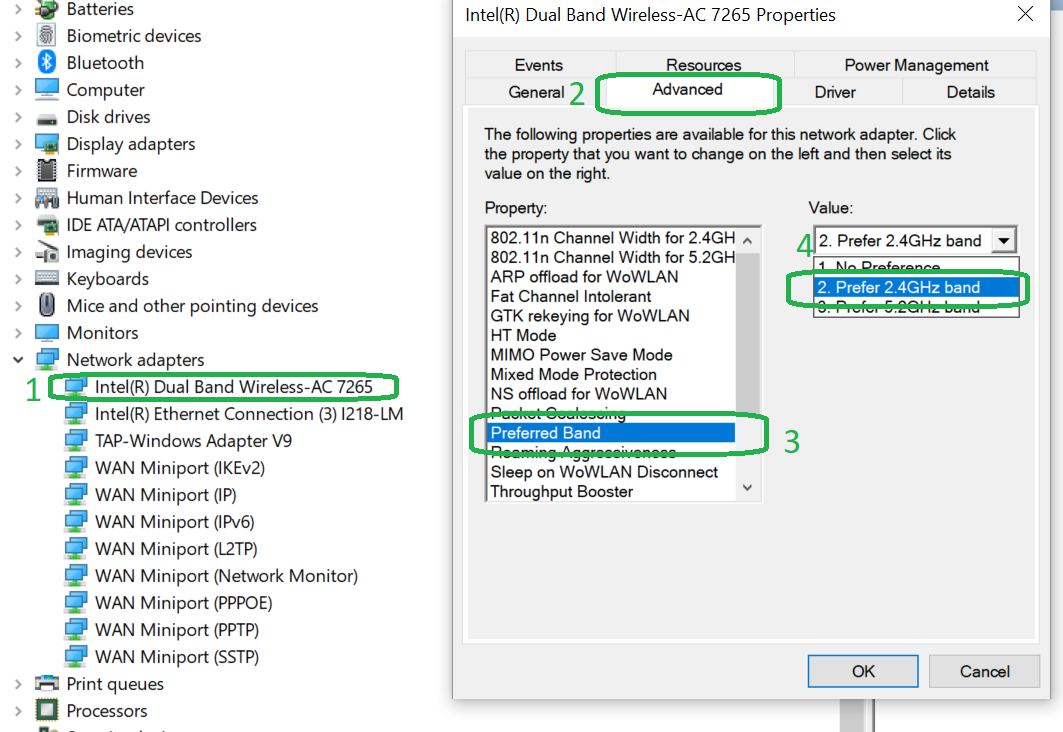Image resolution: width=1063 pixels, height=732 pixels.
Task: Expand the Print queues node
Action: click(x=18, y=684)
